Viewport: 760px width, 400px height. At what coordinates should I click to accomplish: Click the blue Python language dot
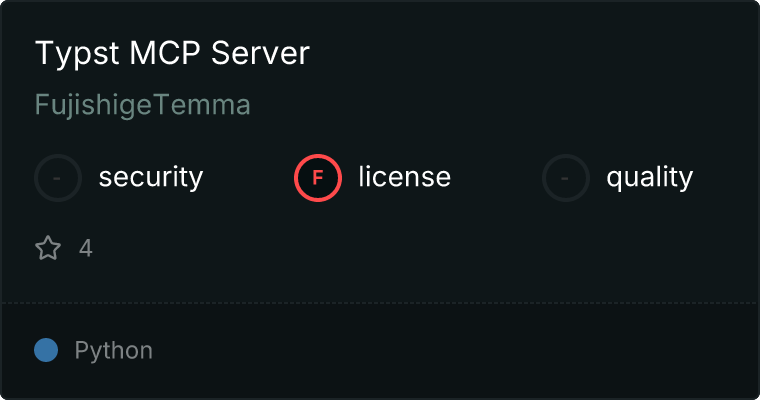(x=46, y=350)
